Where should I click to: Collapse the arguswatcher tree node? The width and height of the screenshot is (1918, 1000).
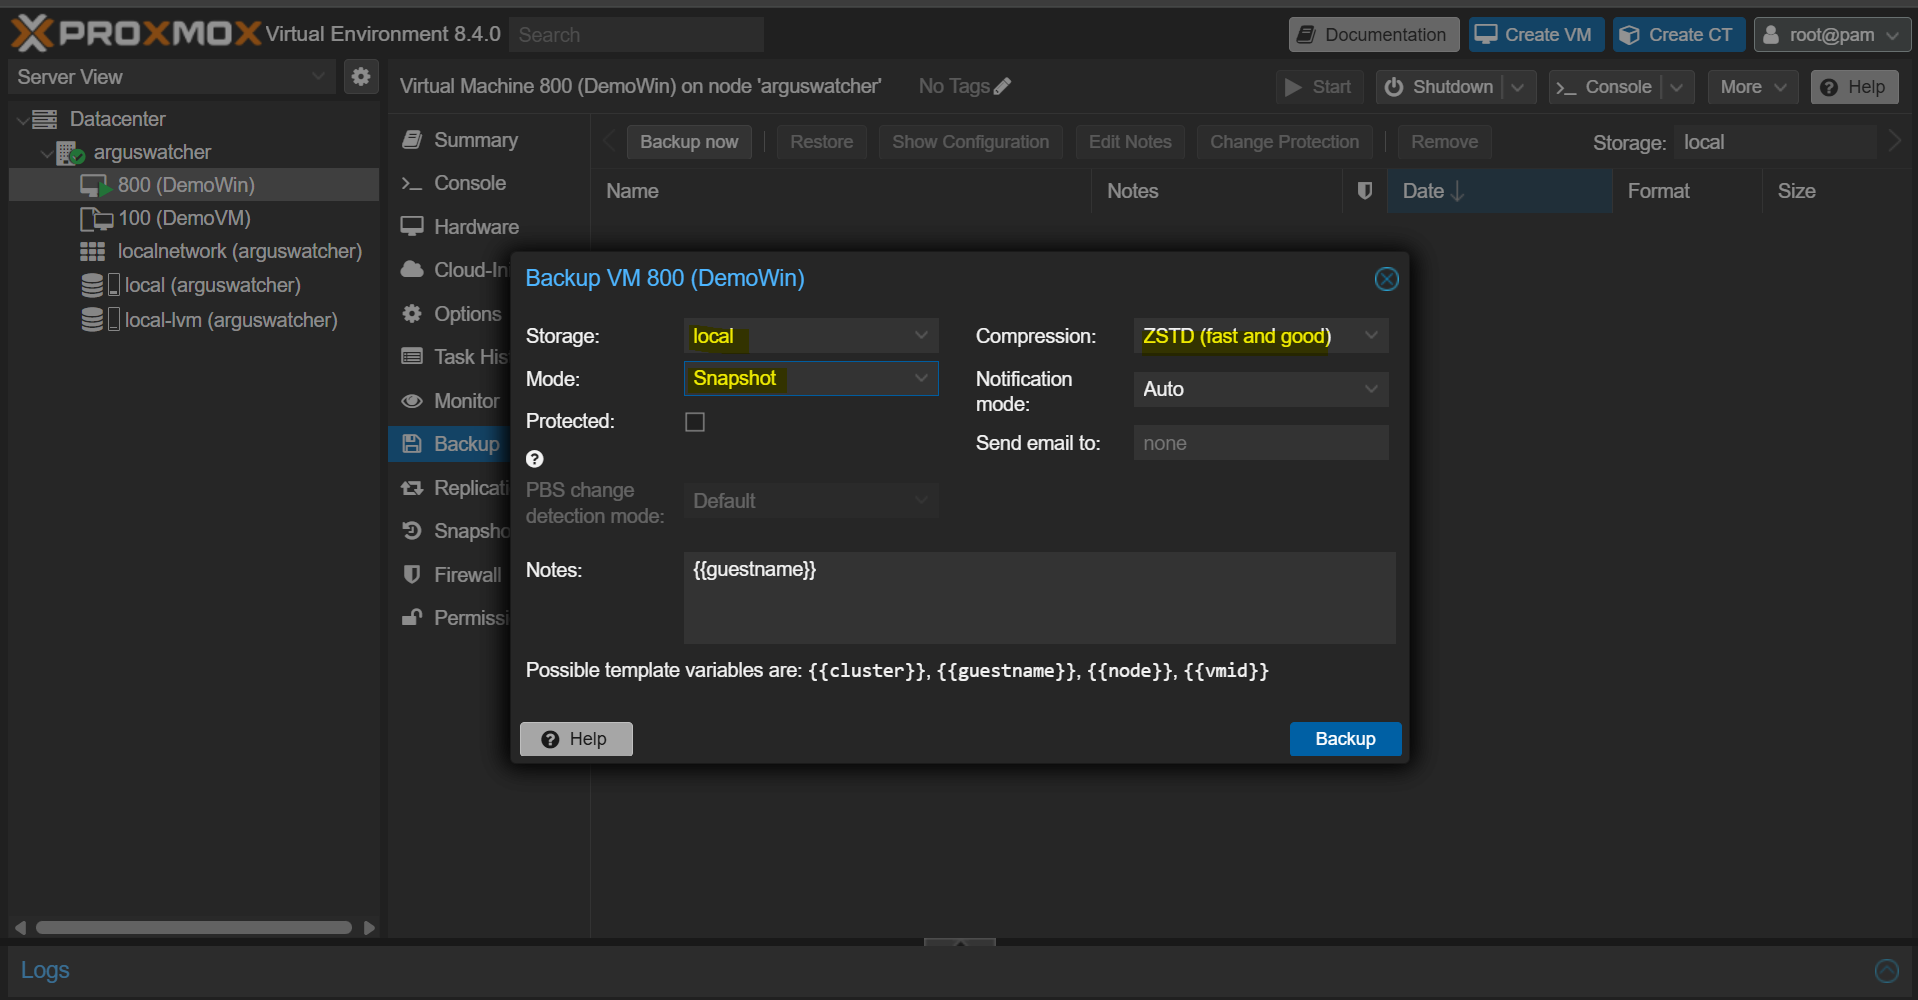(46, 153)
